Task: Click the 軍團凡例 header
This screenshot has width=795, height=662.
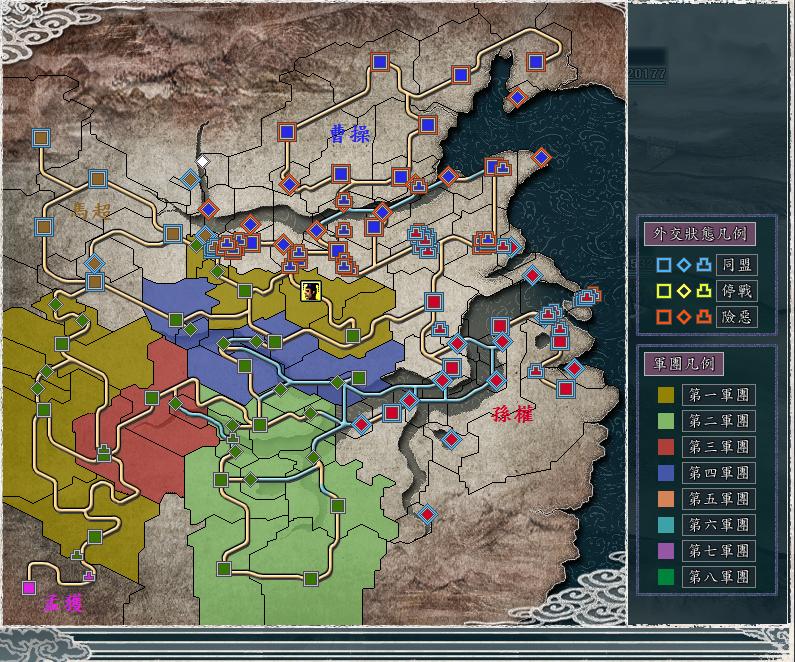Action: [684, 363]
